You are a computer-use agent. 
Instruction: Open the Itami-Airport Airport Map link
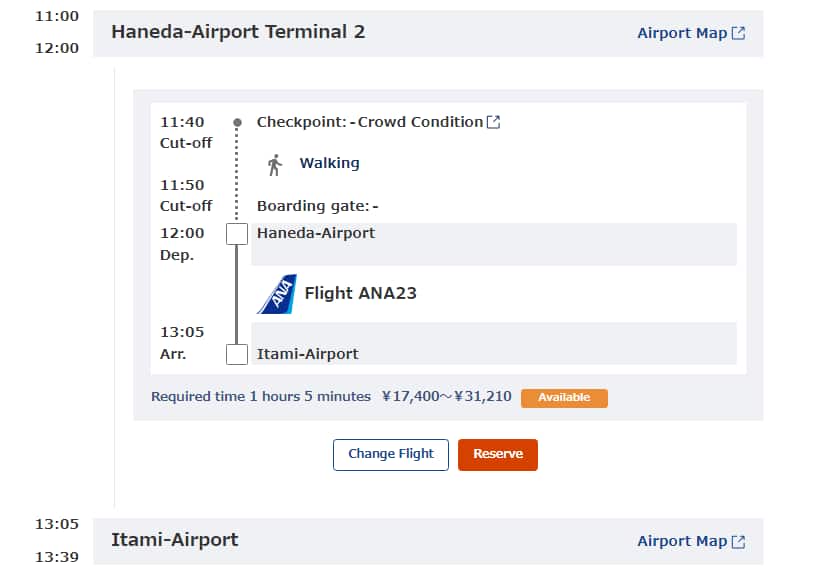682,541
